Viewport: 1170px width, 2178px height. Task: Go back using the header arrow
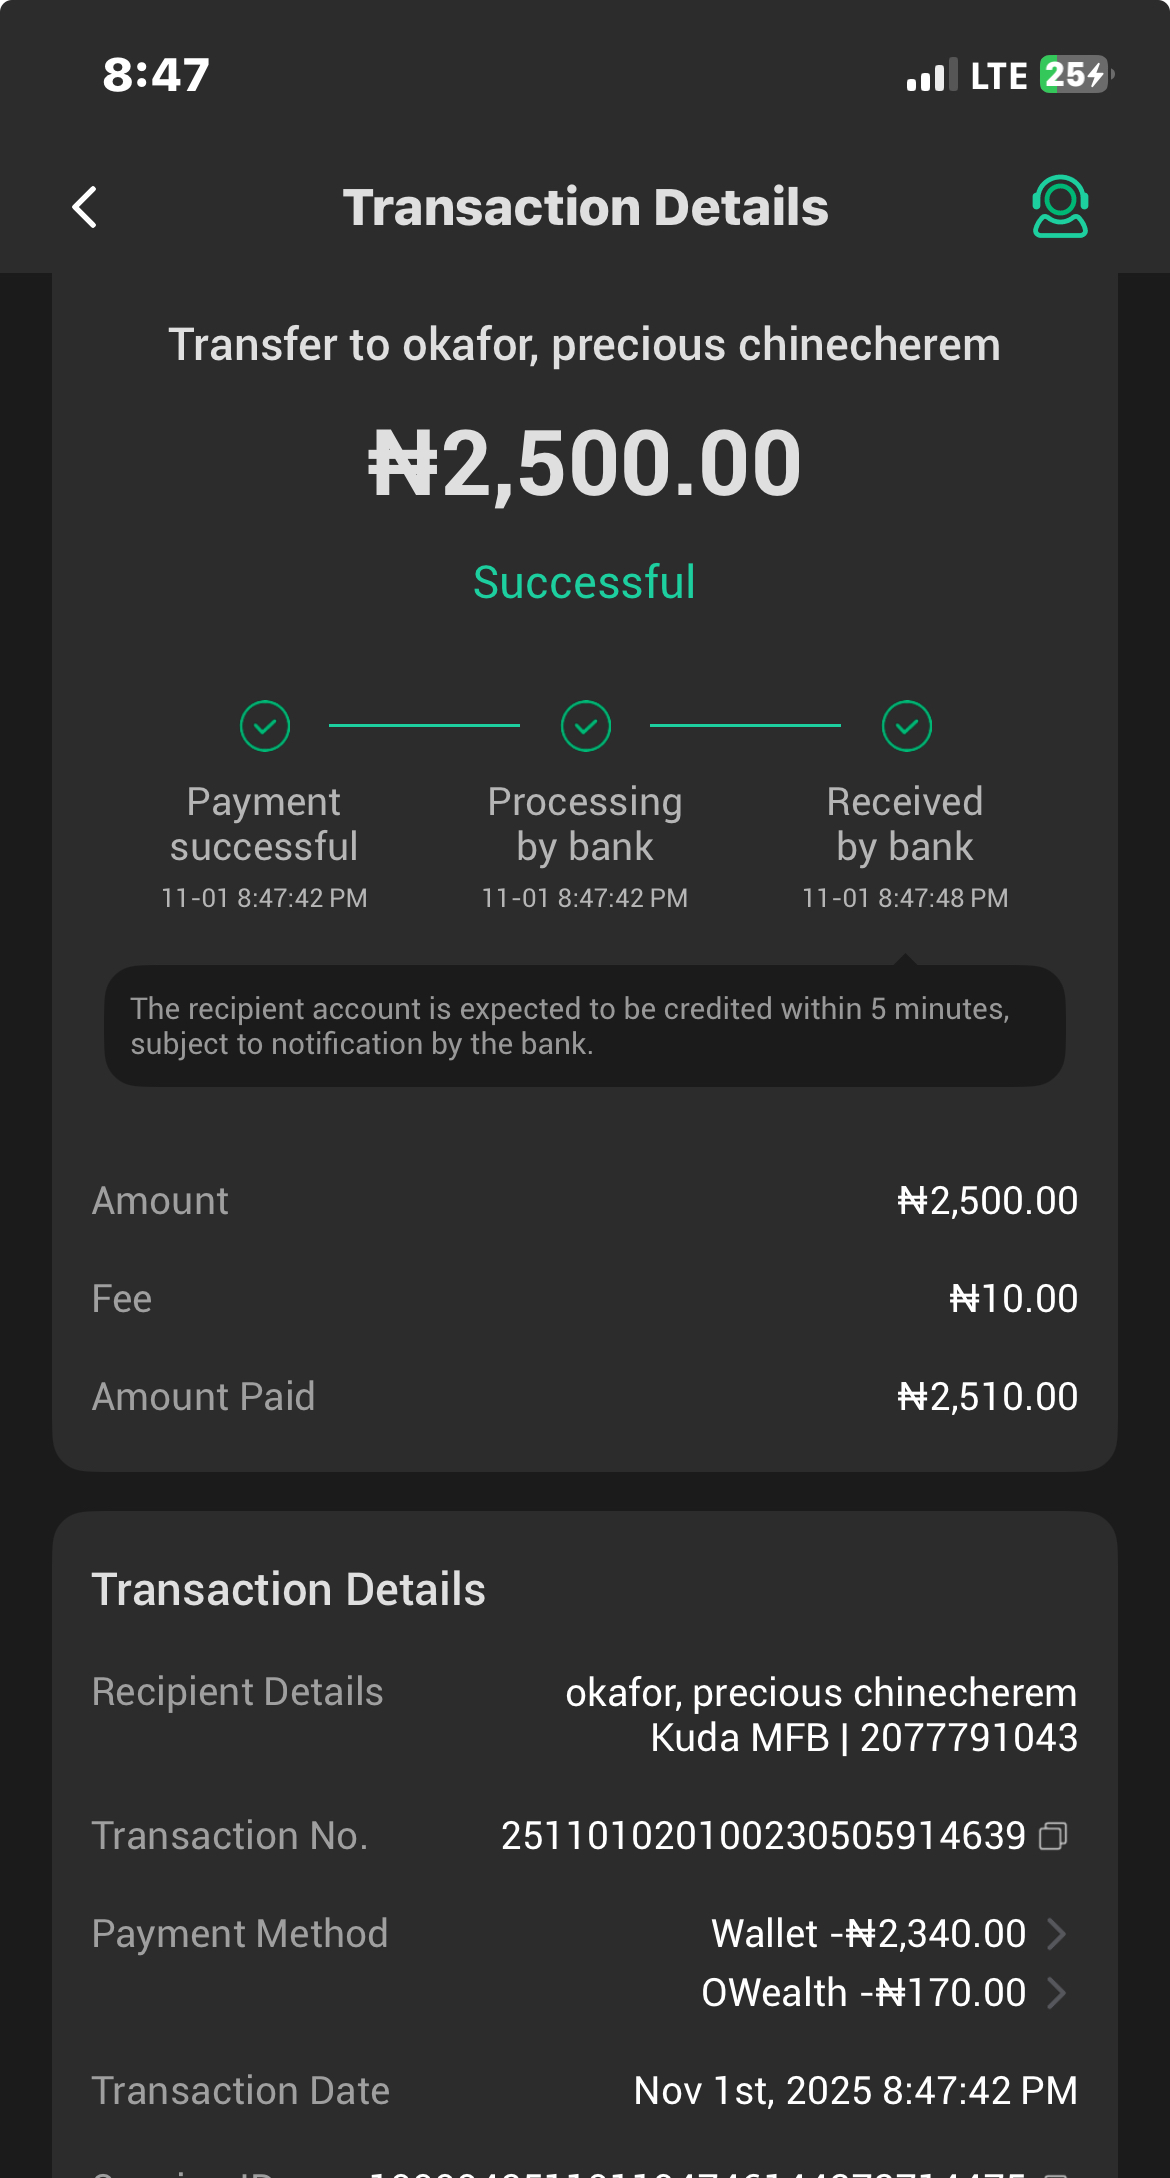(x=86, y=208)
